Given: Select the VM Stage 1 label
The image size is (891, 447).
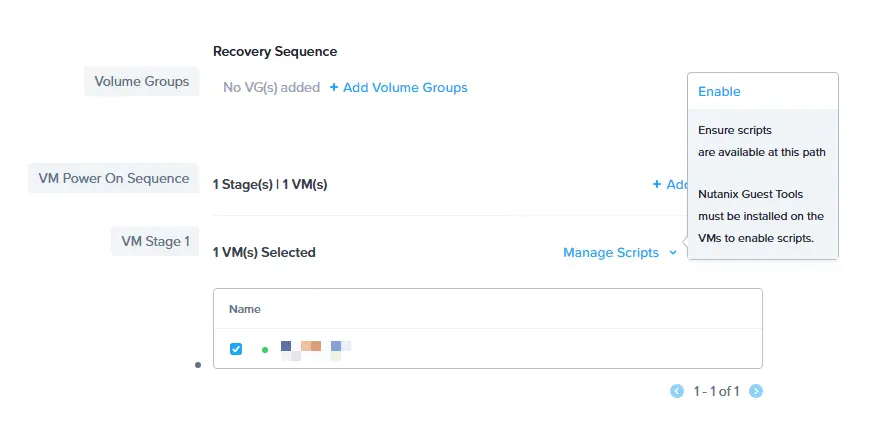Looking at the screenshot, I should (x=155, y=241).
